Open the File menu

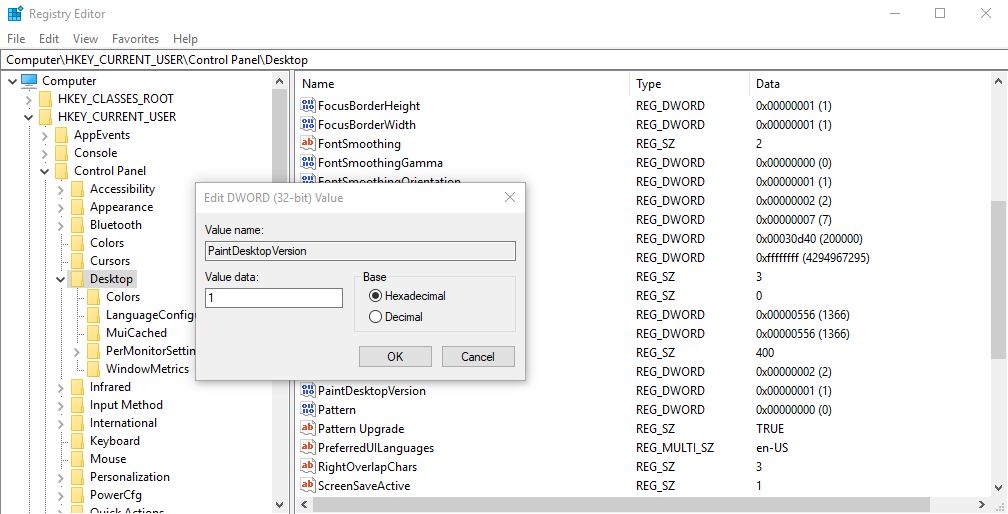tap(16, 39)
